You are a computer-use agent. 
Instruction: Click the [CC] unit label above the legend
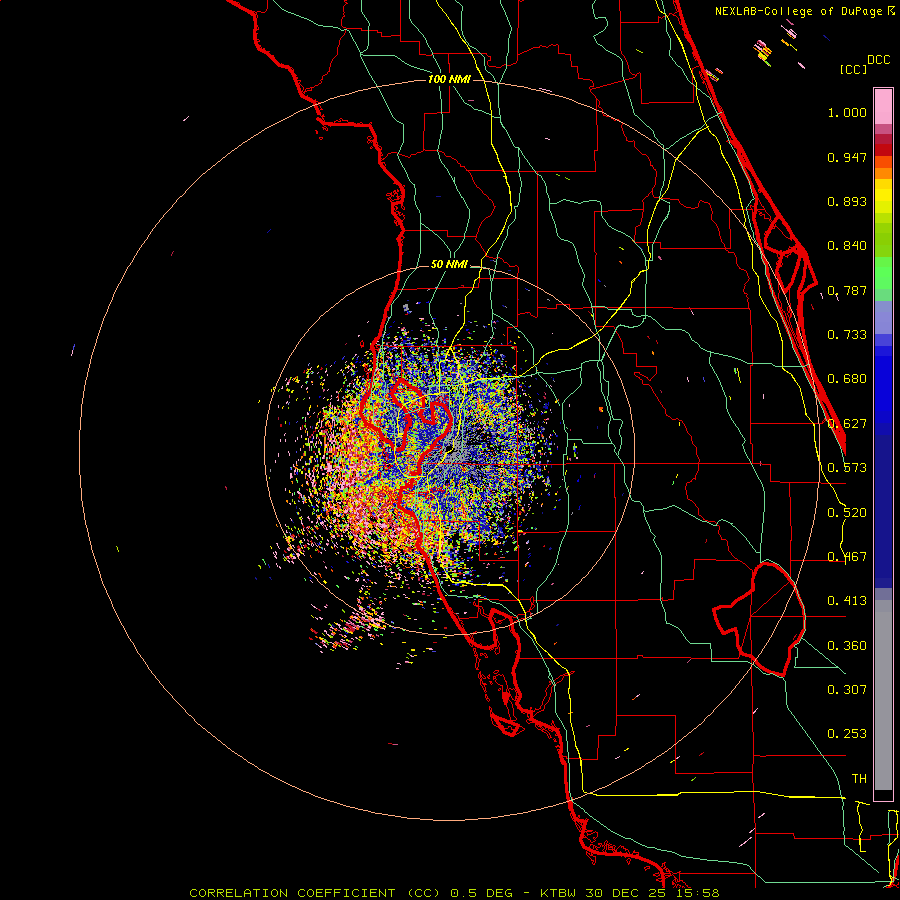pos(854,69)
